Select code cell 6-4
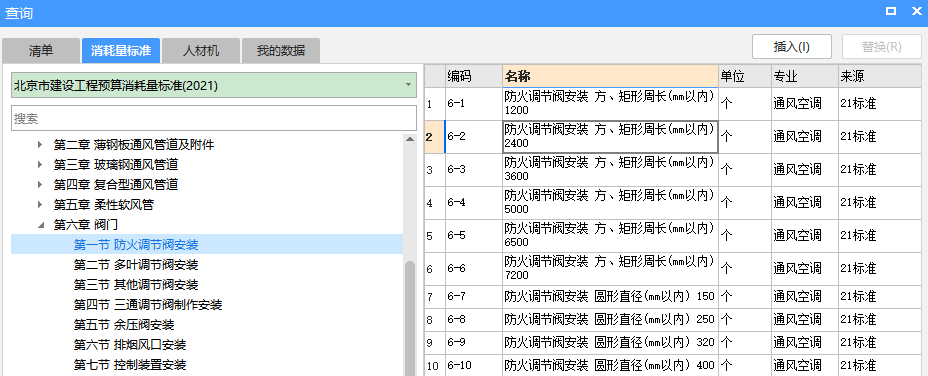The width and height of the screenshot is (928, 376). (x=473, y=203)
